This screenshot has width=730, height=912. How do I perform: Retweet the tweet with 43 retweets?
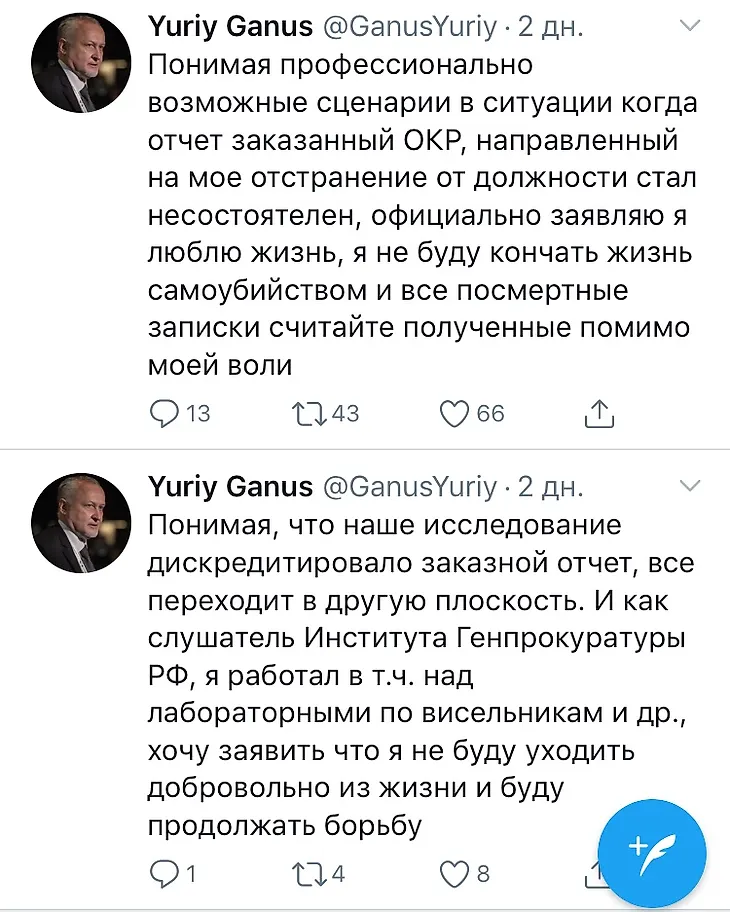click(310, 414)
